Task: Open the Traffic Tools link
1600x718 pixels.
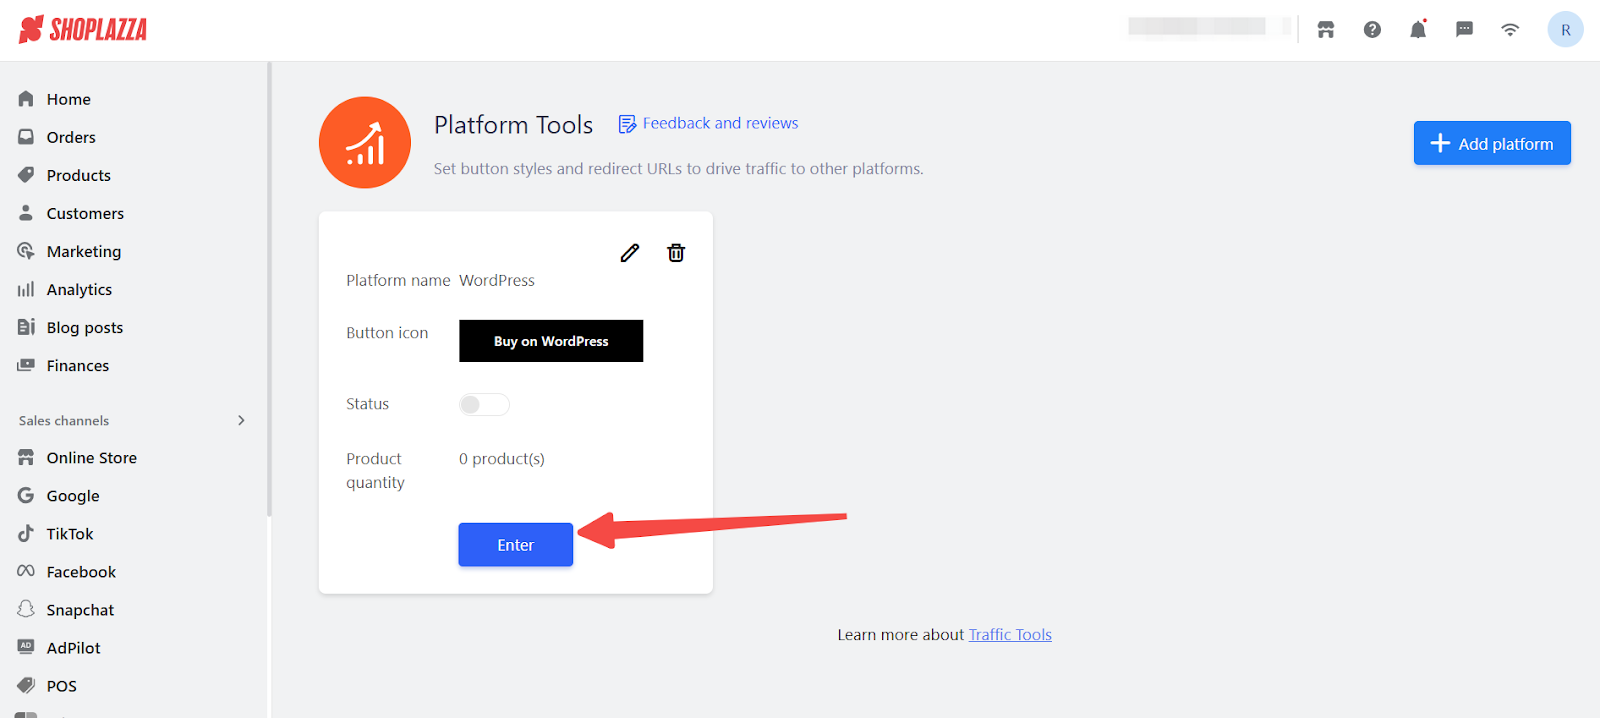Action: (1010, 634)
